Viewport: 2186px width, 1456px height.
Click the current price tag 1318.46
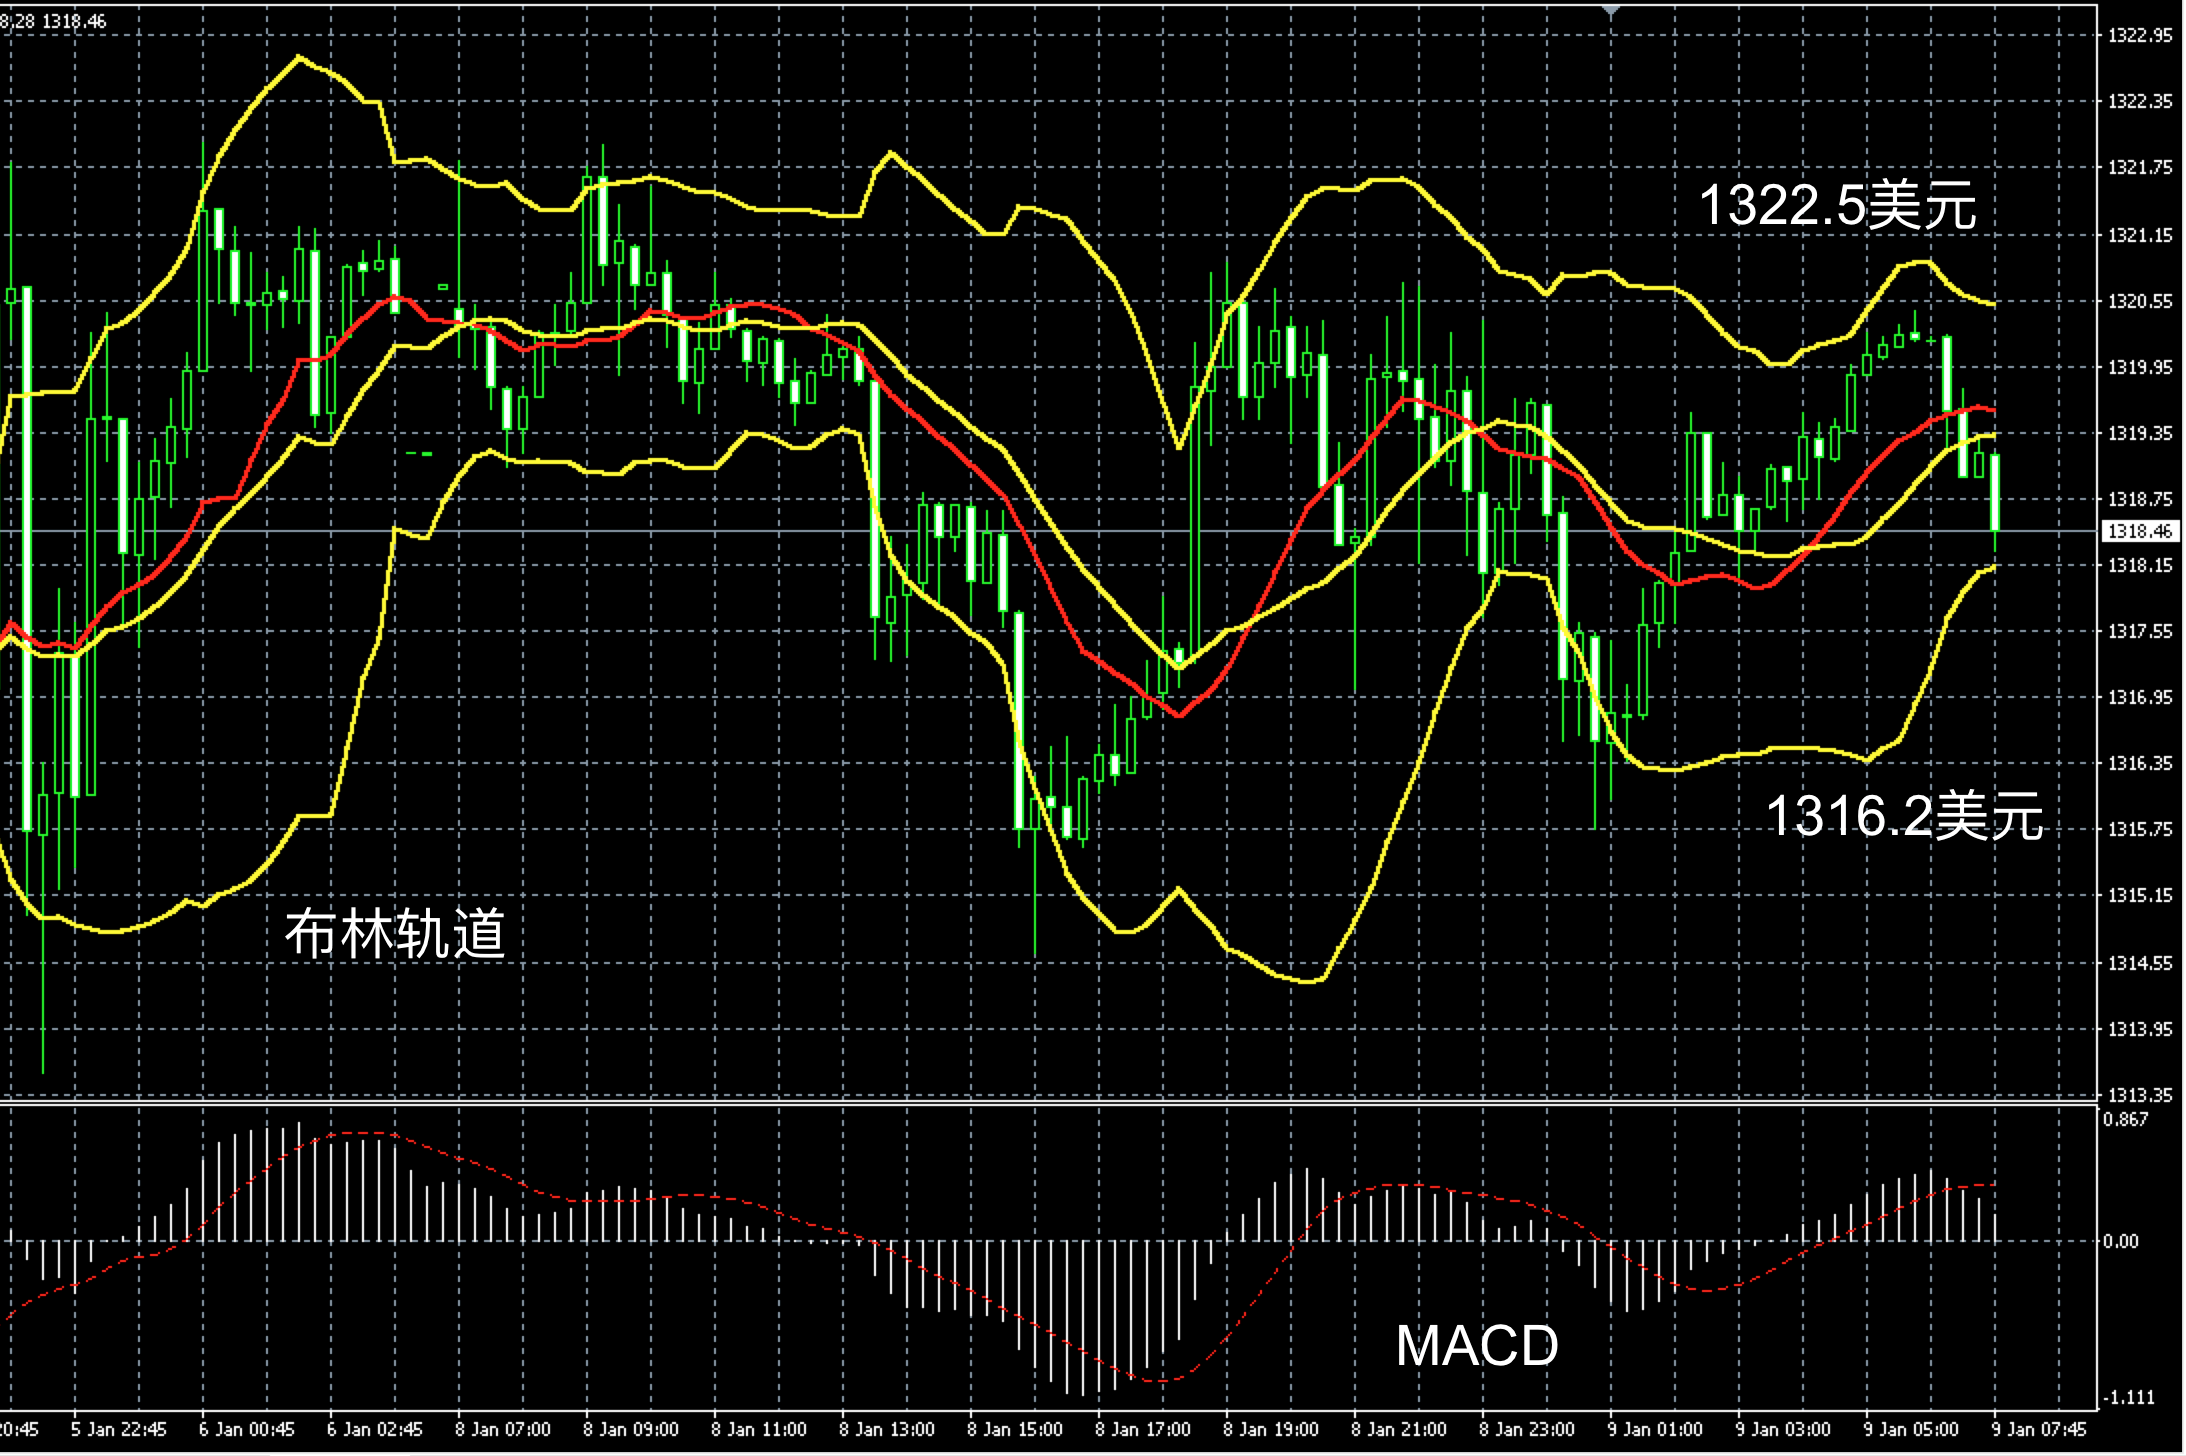point(2139,531)
